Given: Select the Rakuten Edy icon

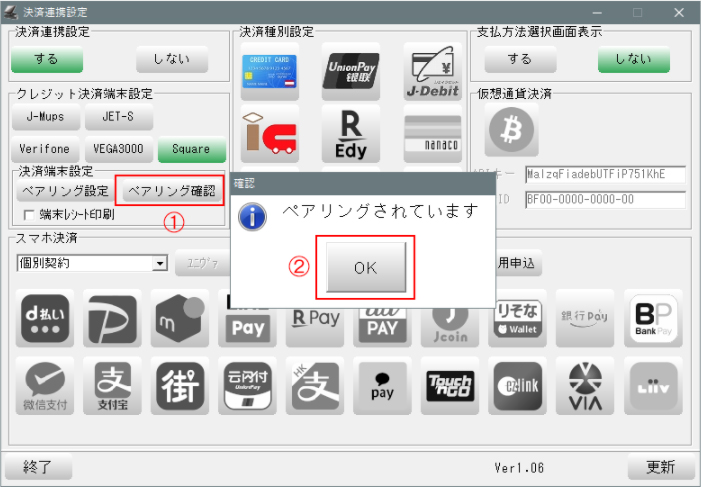Looking at the screenshot, I should 351,133.
